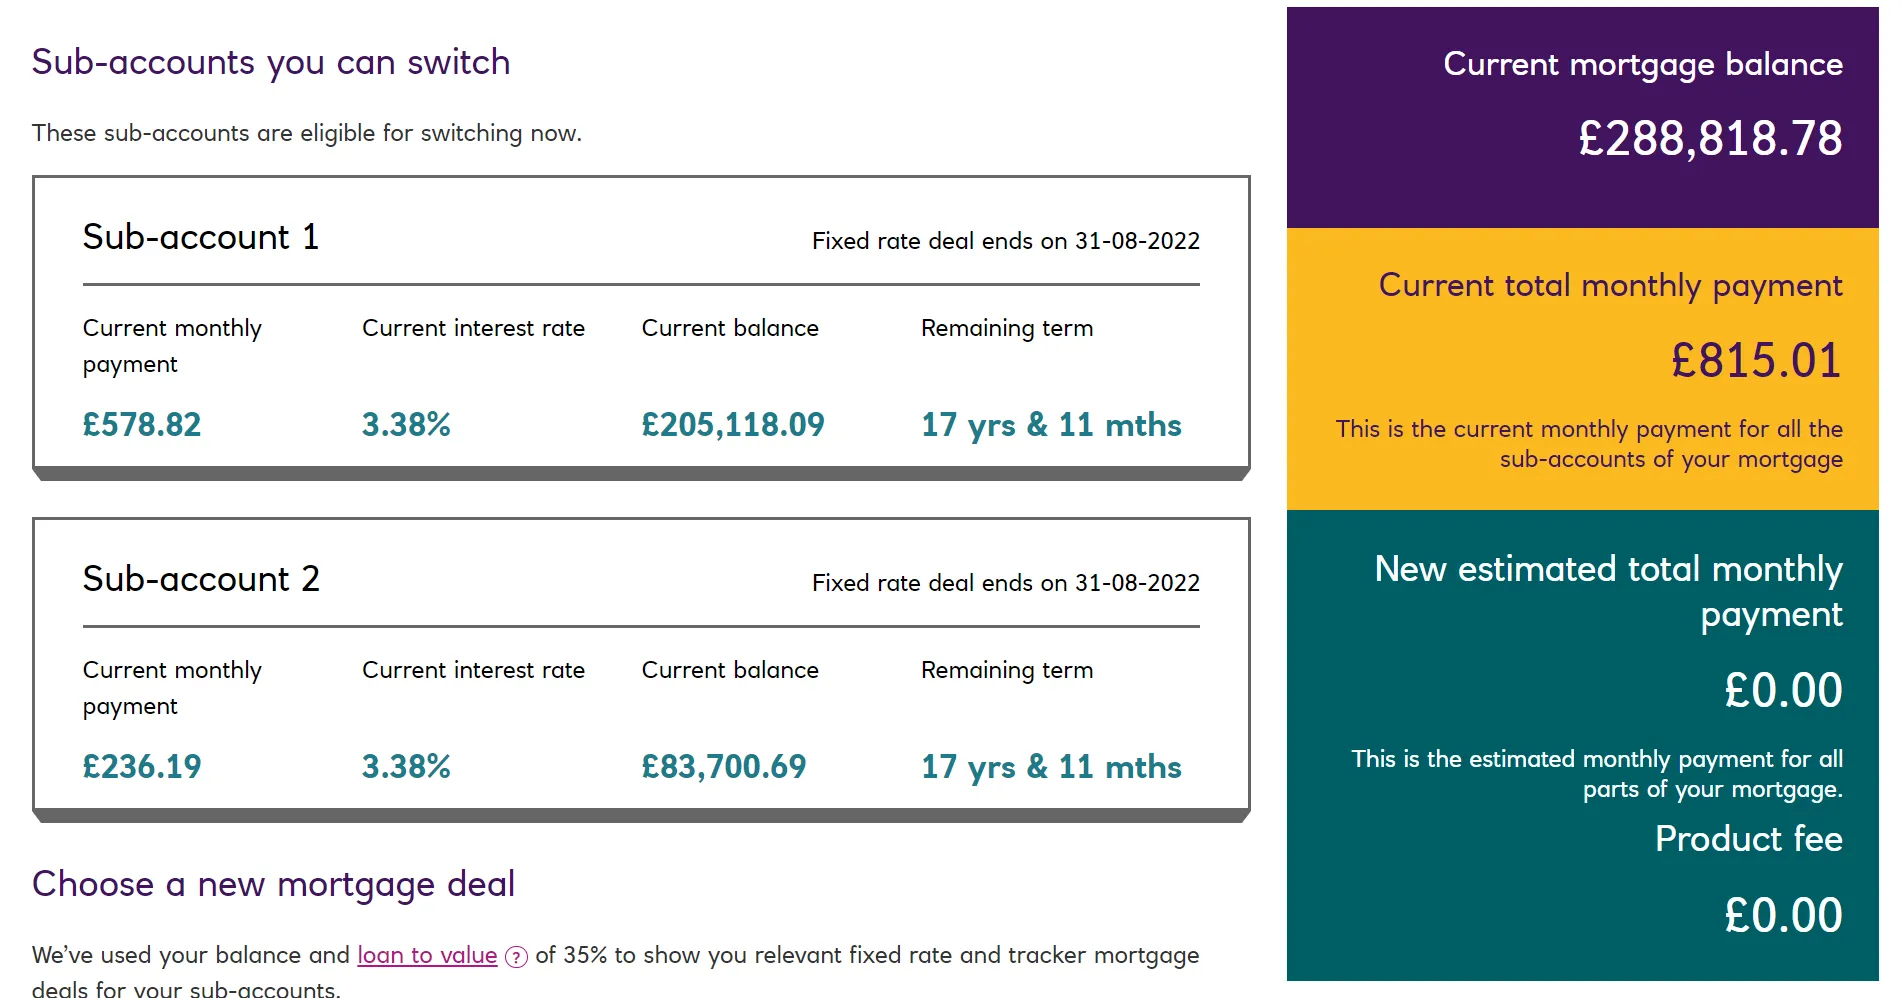Click Sub-account 1 fixed rate end date
The image size is (1901, 998).
[x=1005, y=241]
